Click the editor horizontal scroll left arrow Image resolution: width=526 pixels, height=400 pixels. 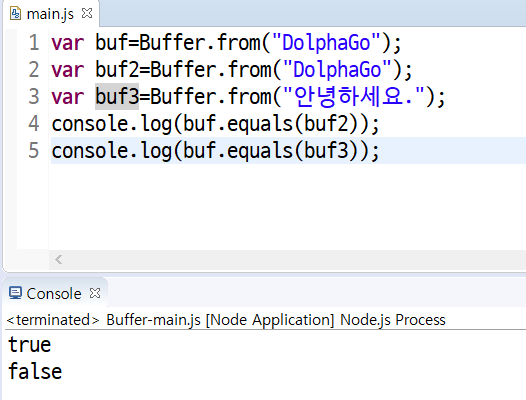click(59, 259)
